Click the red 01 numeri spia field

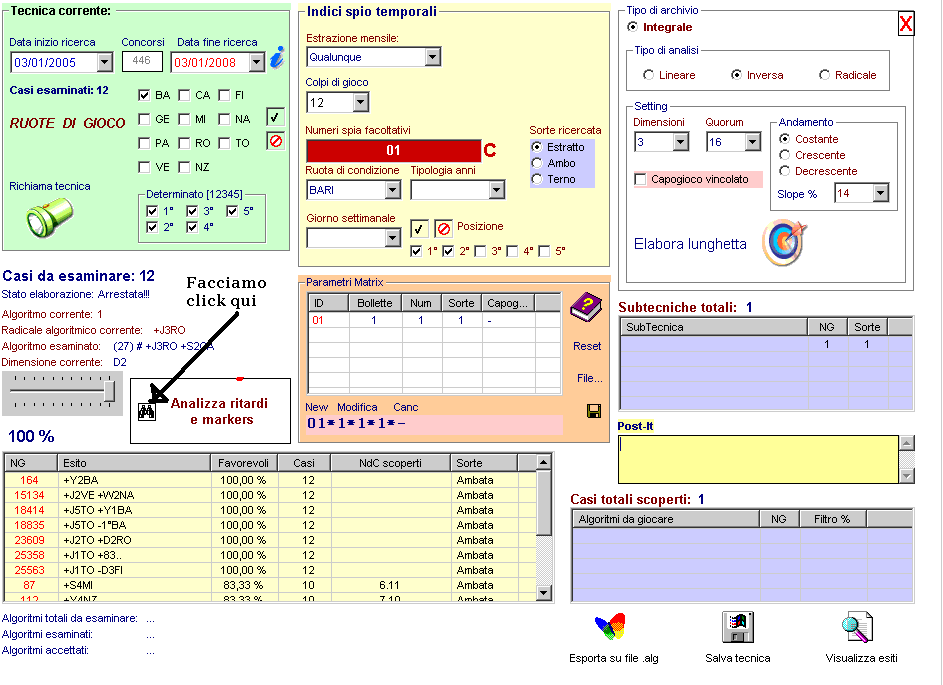point(393,150)
